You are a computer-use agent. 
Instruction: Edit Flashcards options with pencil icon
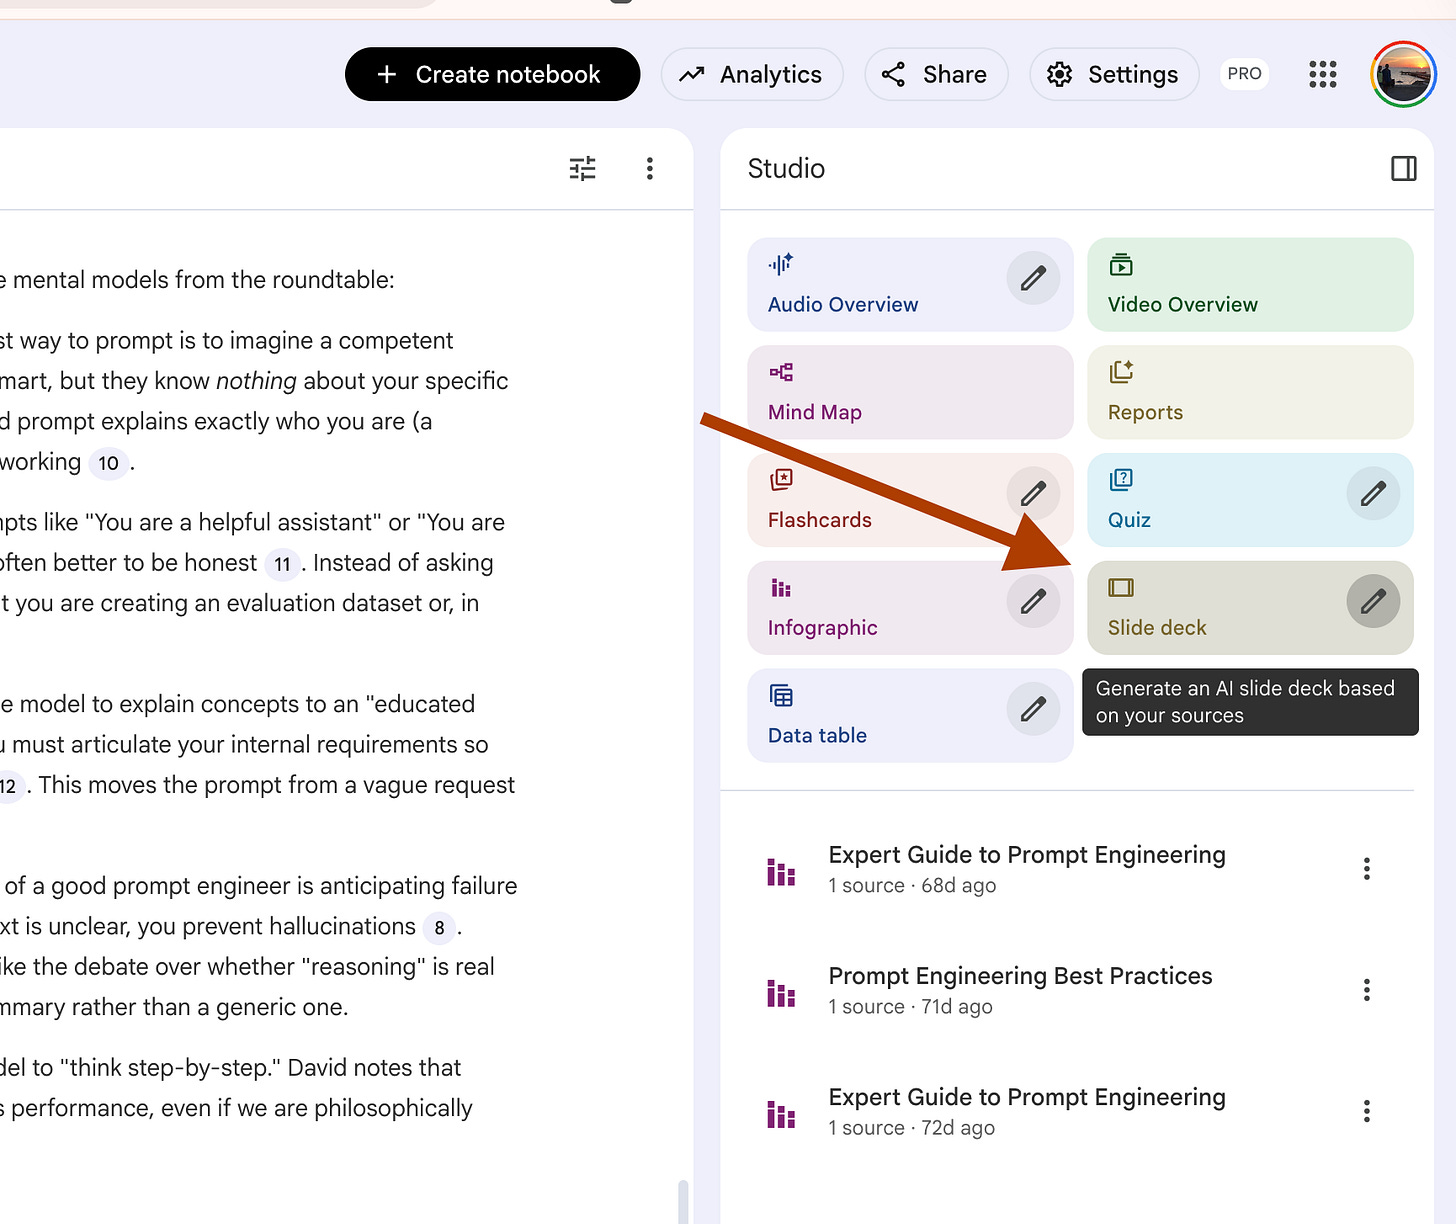(x=1033, y=493)
